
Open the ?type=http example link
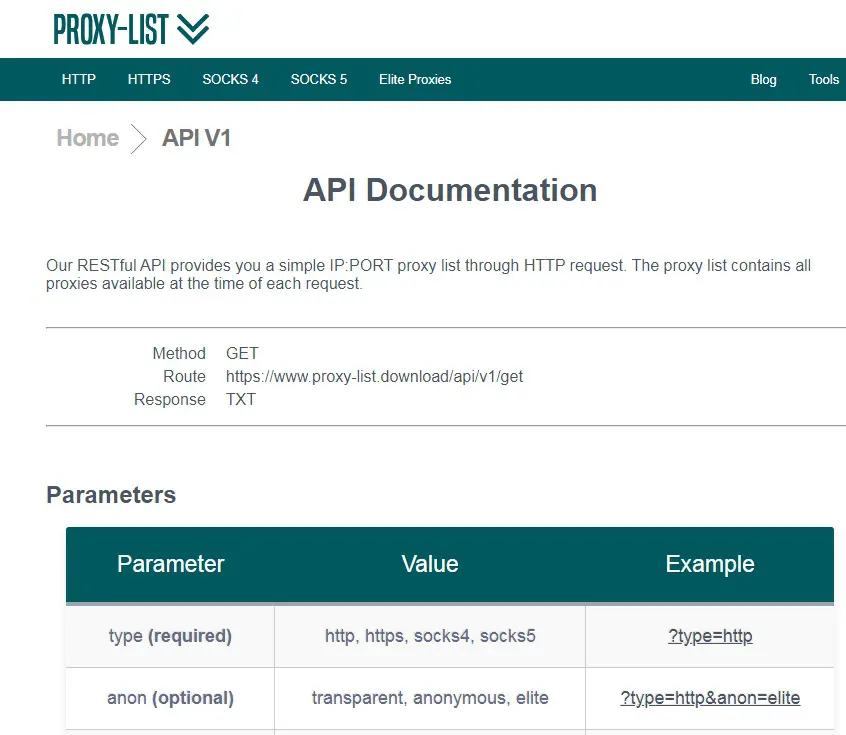[710, 636]
